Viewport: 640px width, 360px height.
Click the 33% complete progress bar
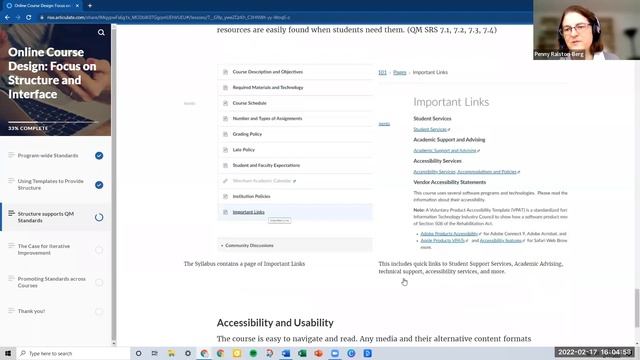[x=53, y=122]
